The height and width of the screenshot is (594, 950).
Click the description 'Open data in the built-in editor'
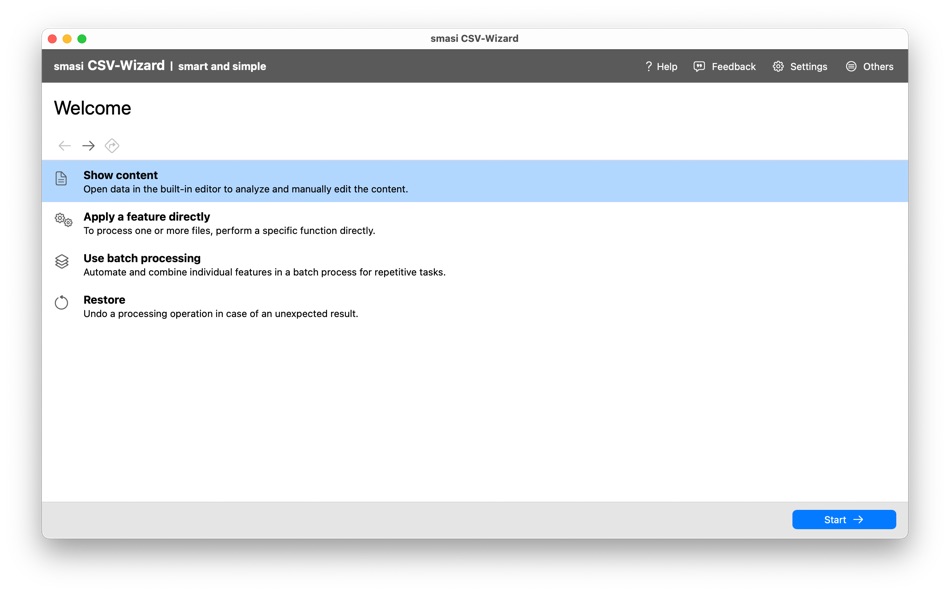[x=245, y=189]
